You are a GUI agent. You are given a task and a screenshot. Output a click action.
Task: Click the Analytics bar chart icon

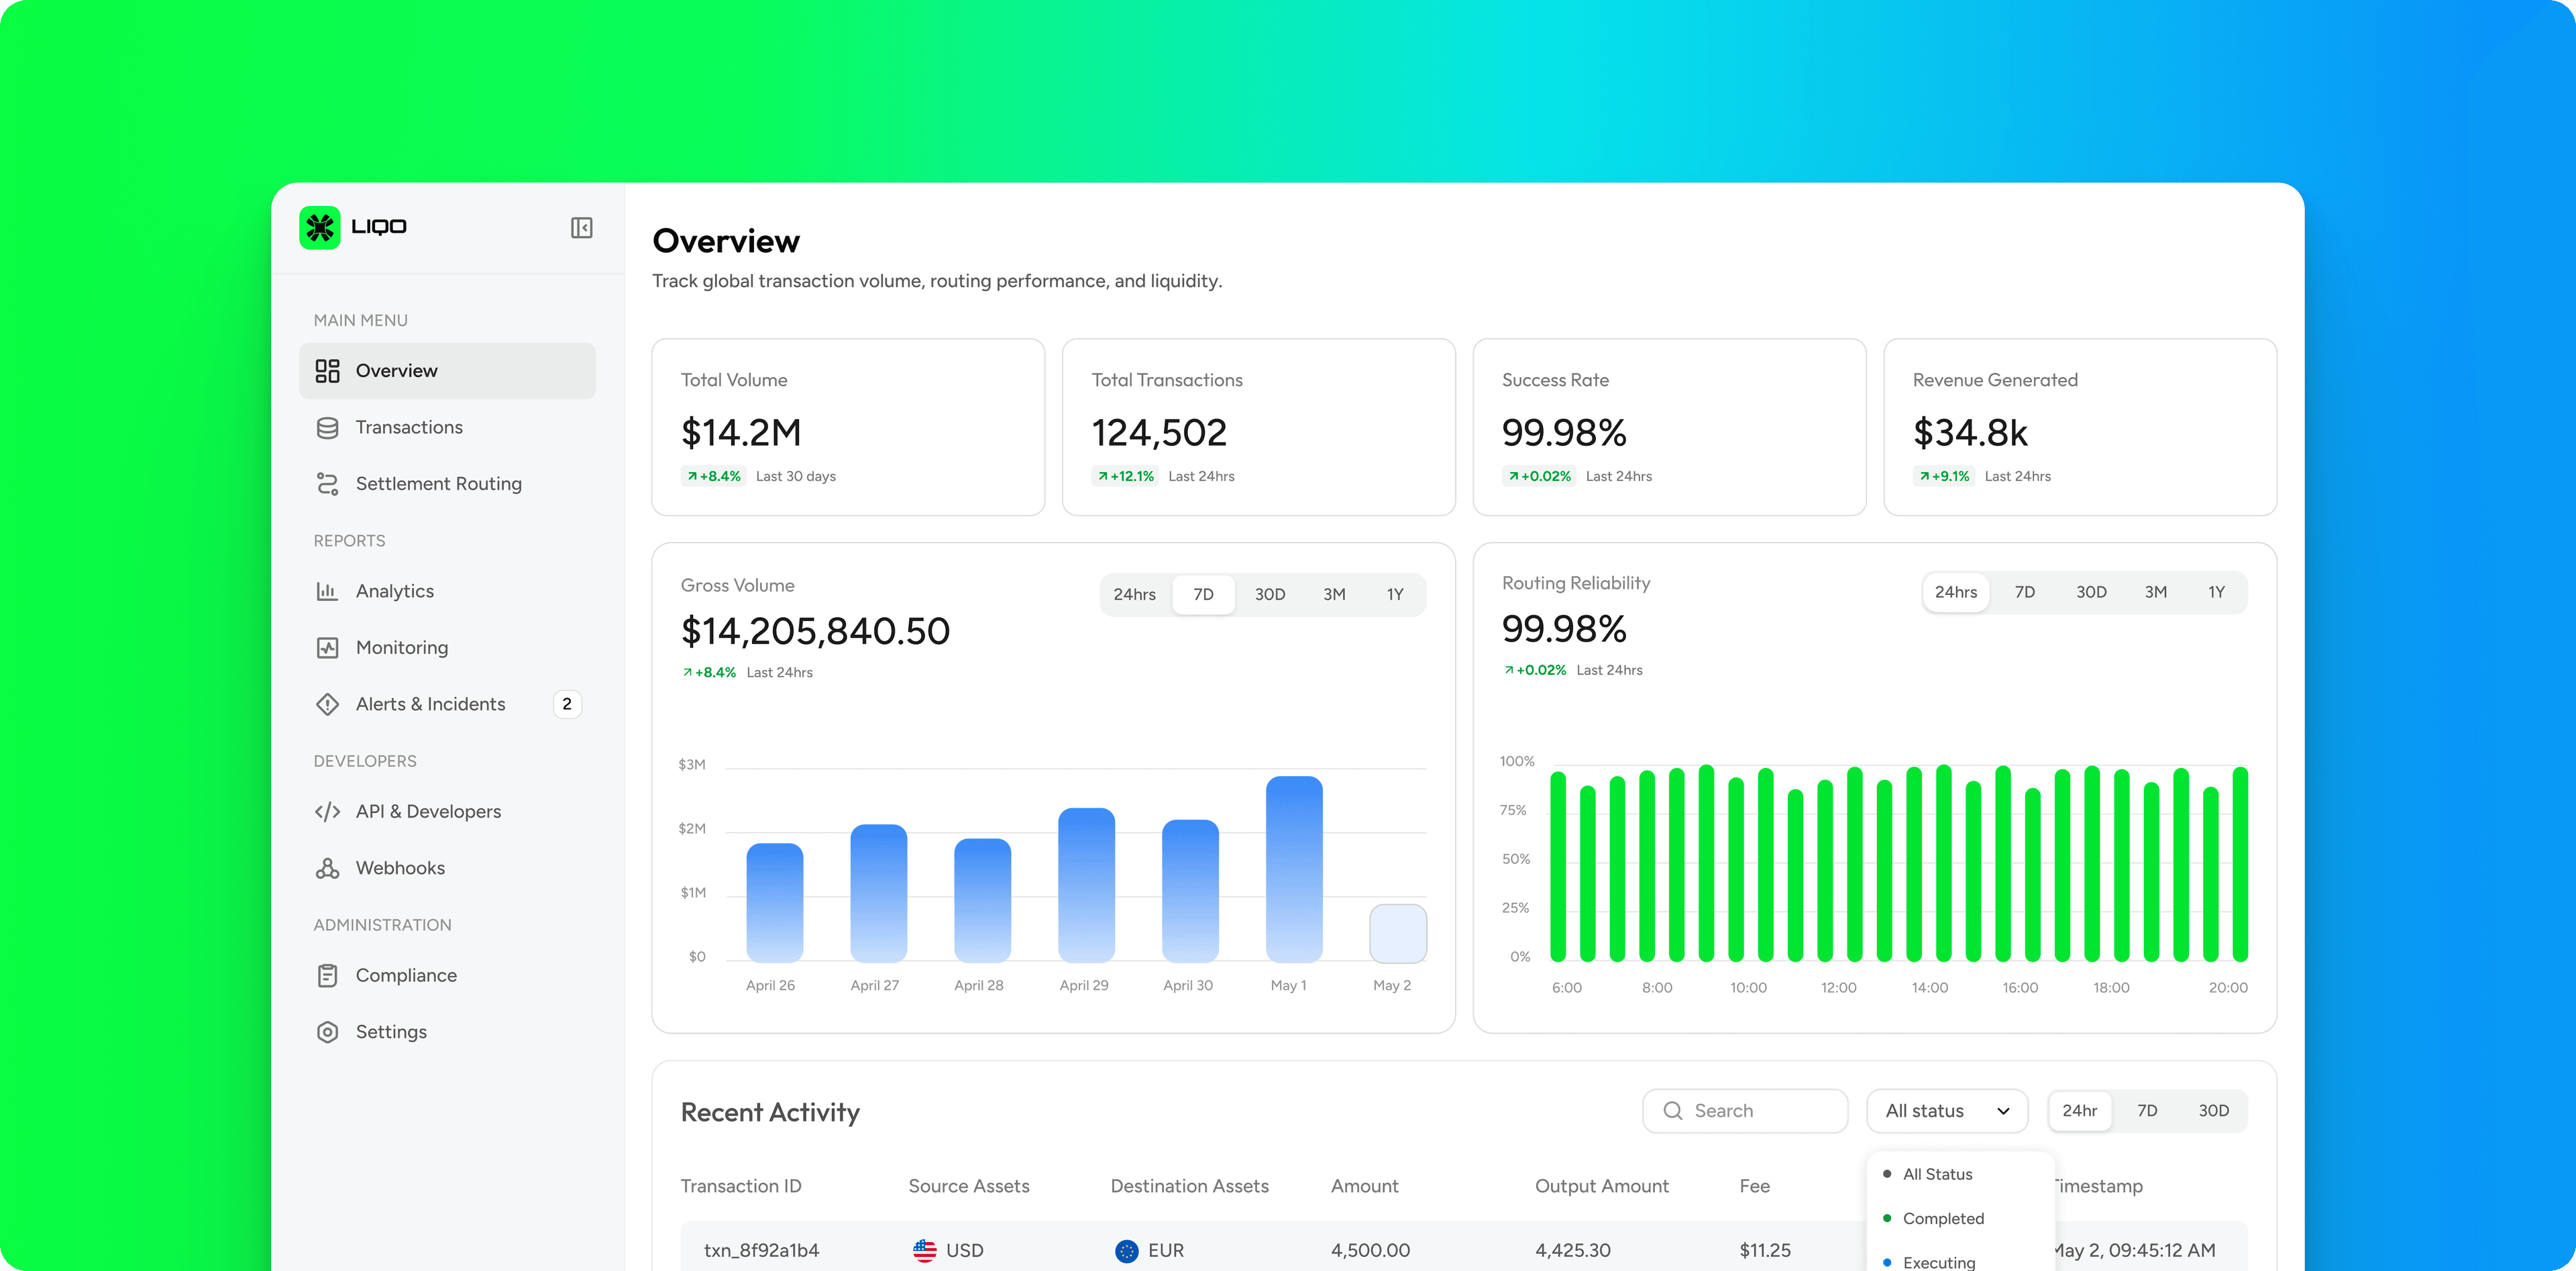coord(327,591)
